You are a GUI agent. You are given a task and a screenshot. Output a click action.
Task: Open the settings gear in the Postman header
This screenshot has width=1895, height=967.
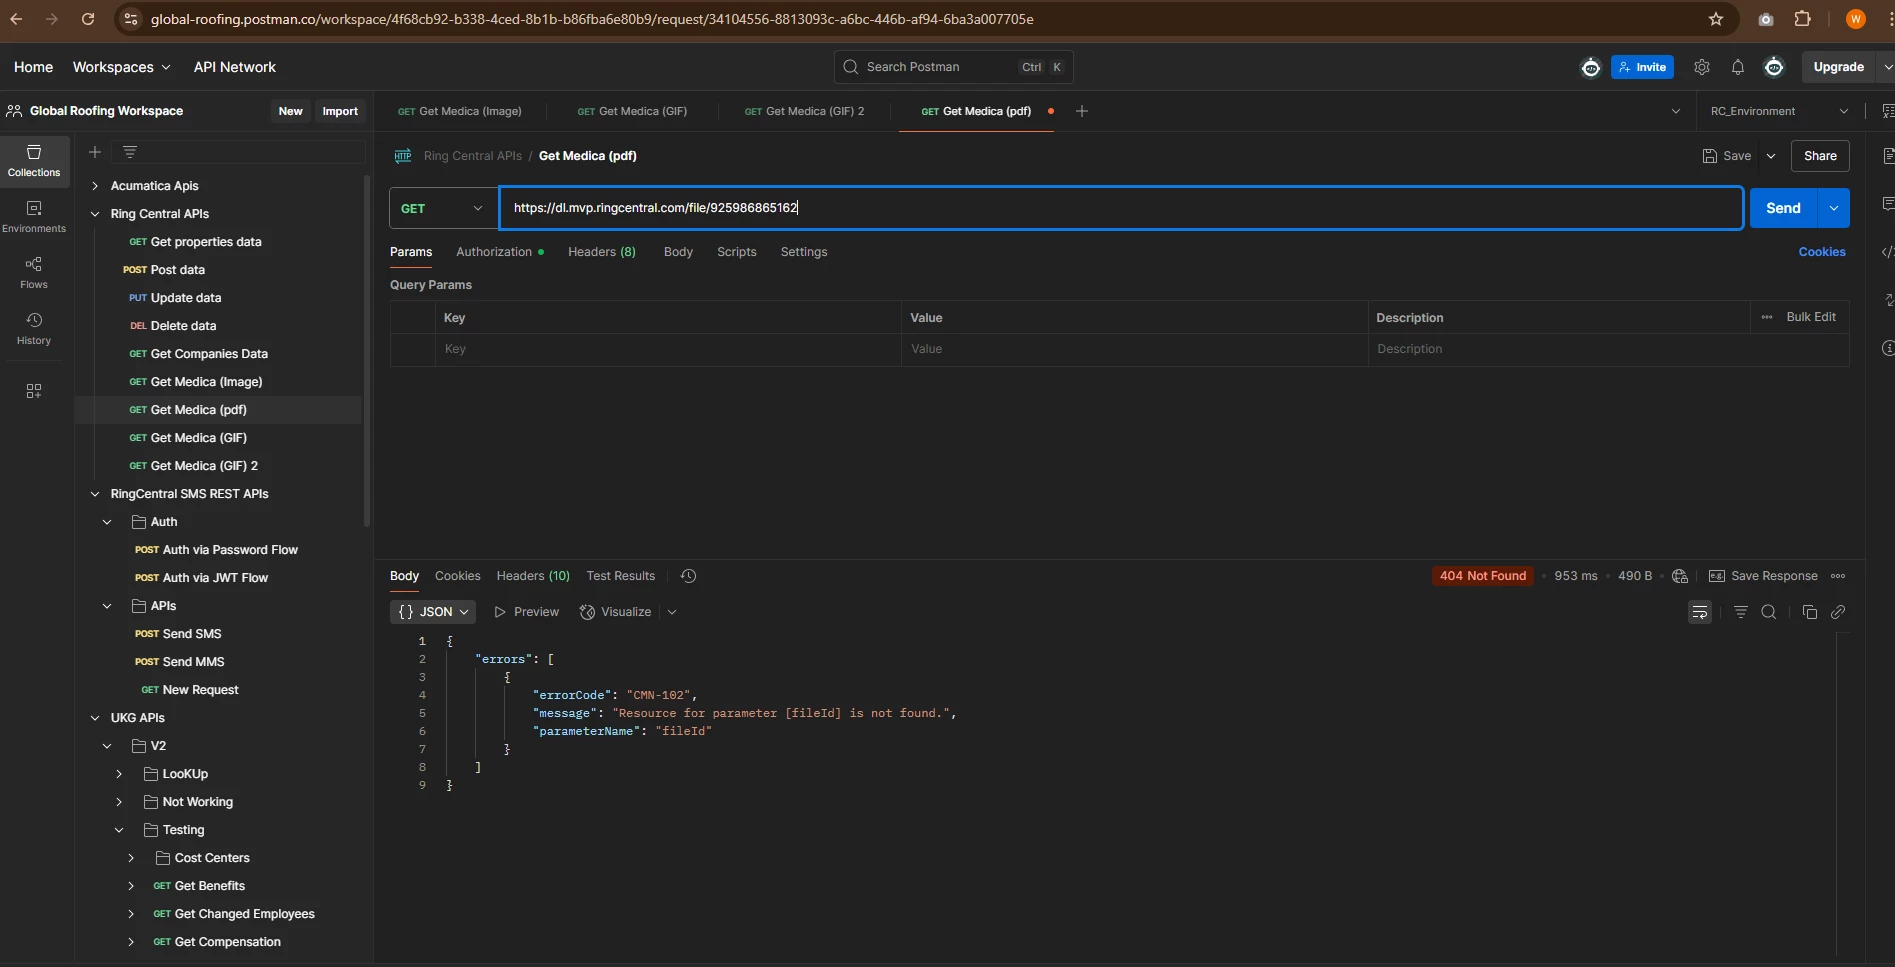click(1702, 67)
